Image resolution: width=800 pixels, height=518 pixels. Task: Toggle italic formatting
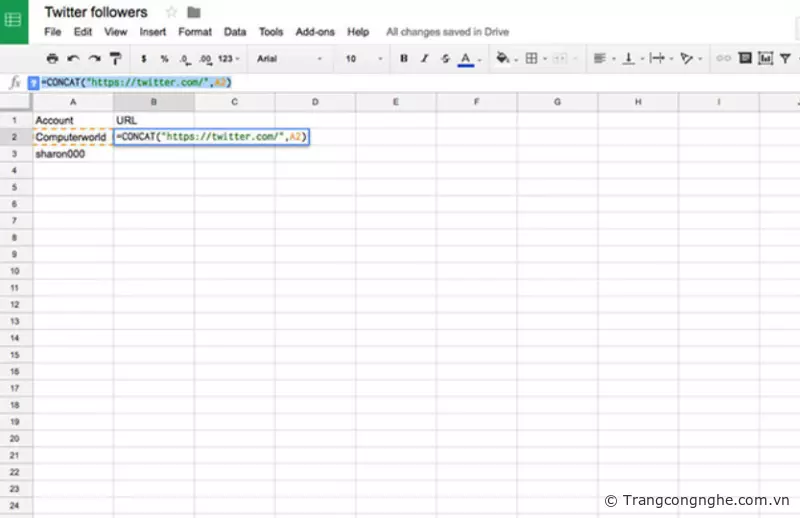click(424, 59)
